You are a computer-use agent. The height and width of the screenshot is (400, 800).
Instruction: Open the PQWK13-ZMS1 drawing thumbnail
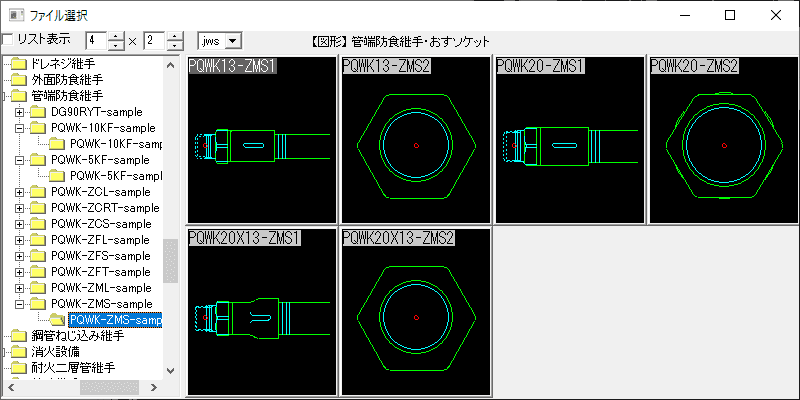click(262, 140)
